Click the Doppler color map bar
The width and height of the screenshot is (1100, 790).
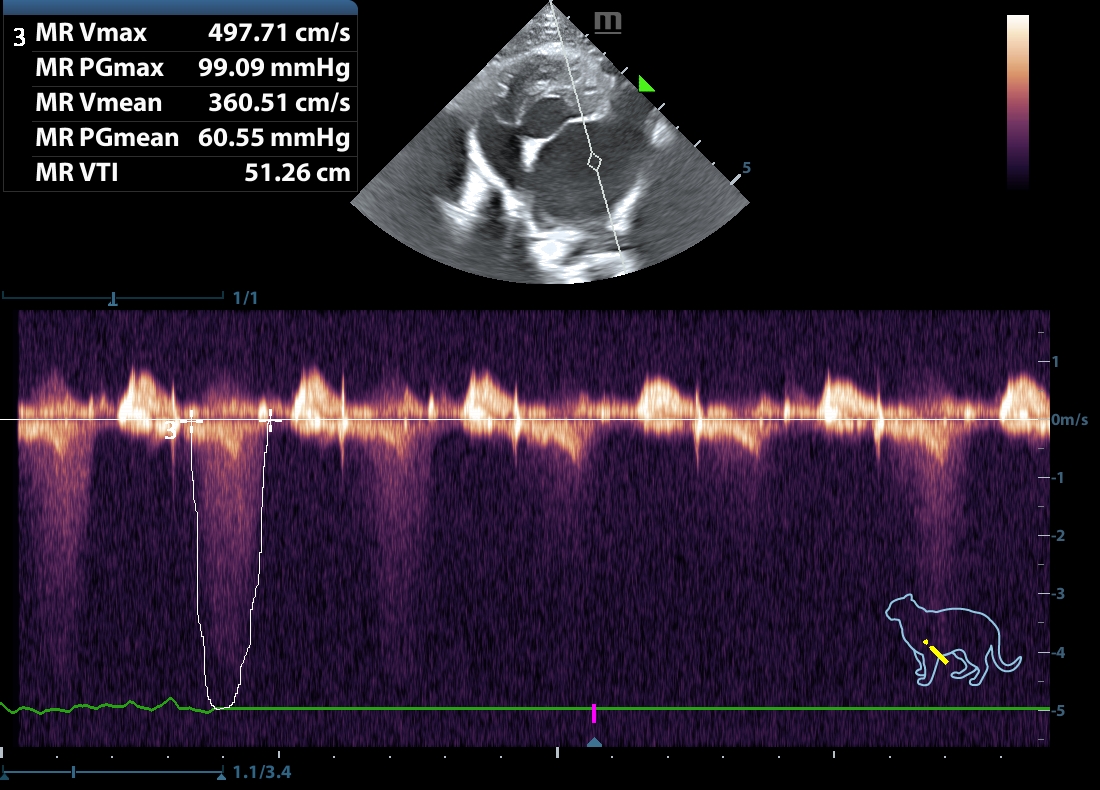[x=1017, y=102]
